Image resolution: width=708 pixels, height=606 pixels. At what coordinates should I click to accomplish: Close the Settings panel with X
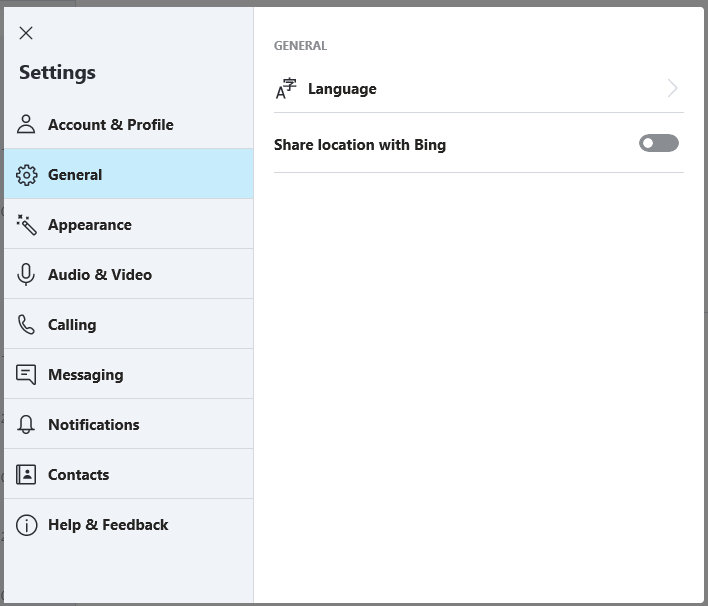point(26,33)
